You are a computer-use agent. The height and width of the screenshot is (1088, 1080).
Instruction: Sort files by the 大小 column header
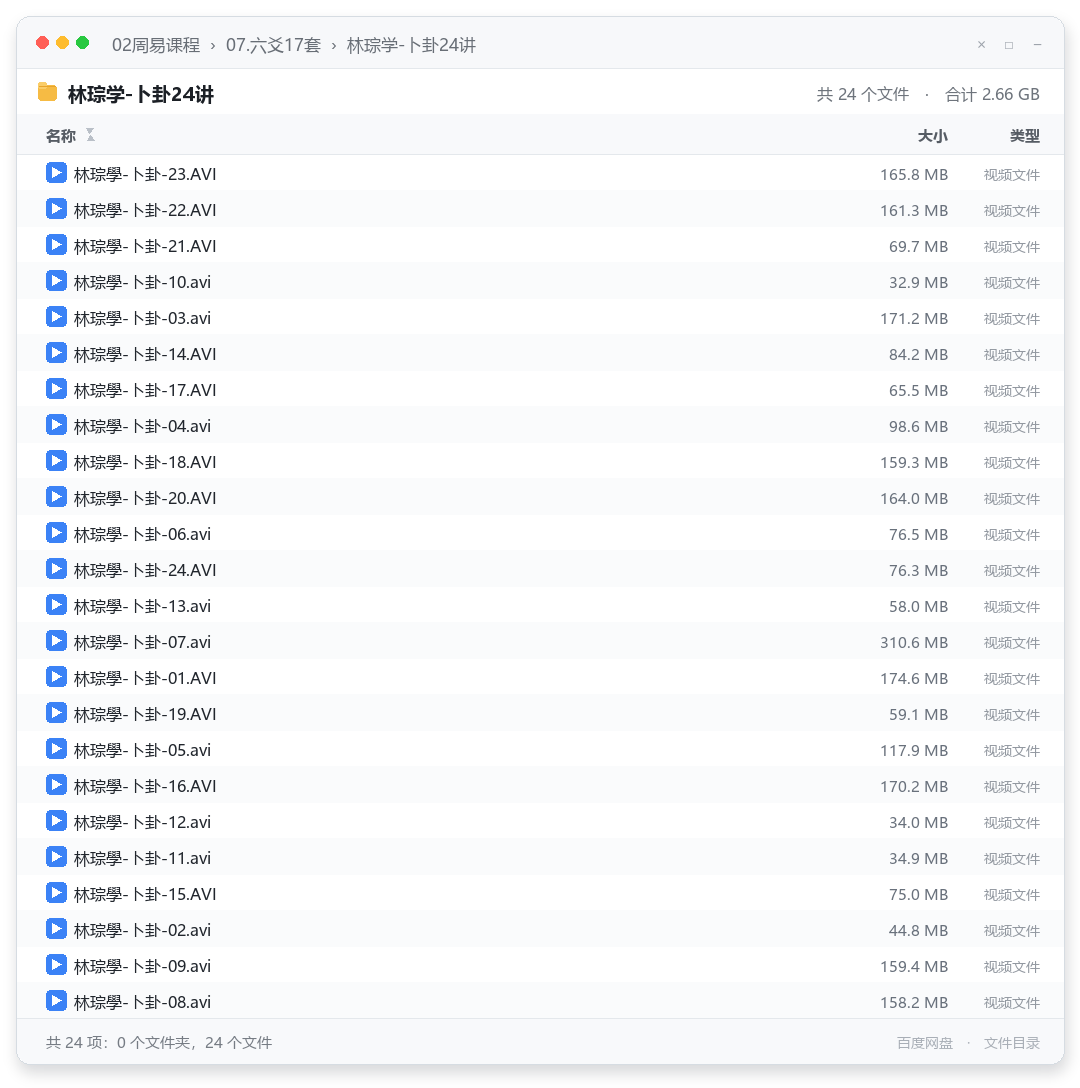pos(932,136)
